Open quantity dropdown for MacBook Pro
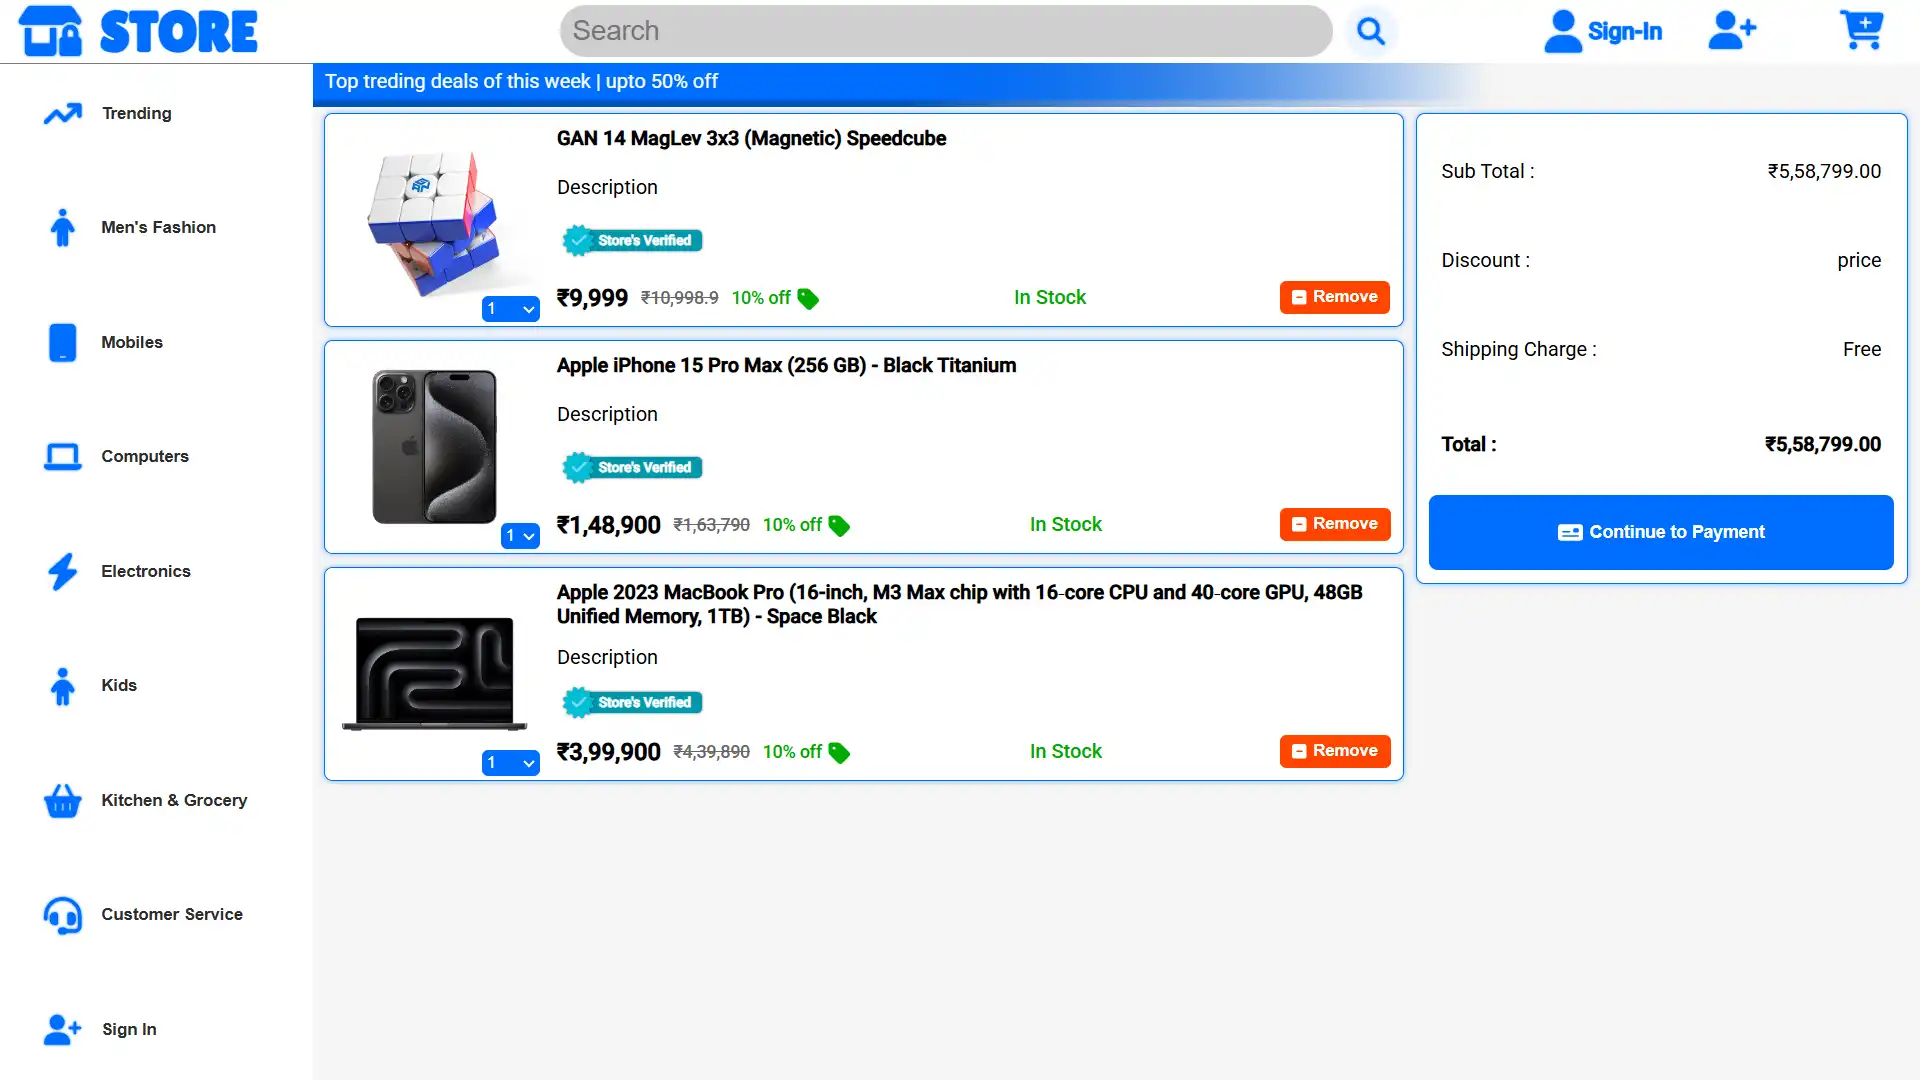The height and width of the screenshot is (1080, 1920). [511, 763]
